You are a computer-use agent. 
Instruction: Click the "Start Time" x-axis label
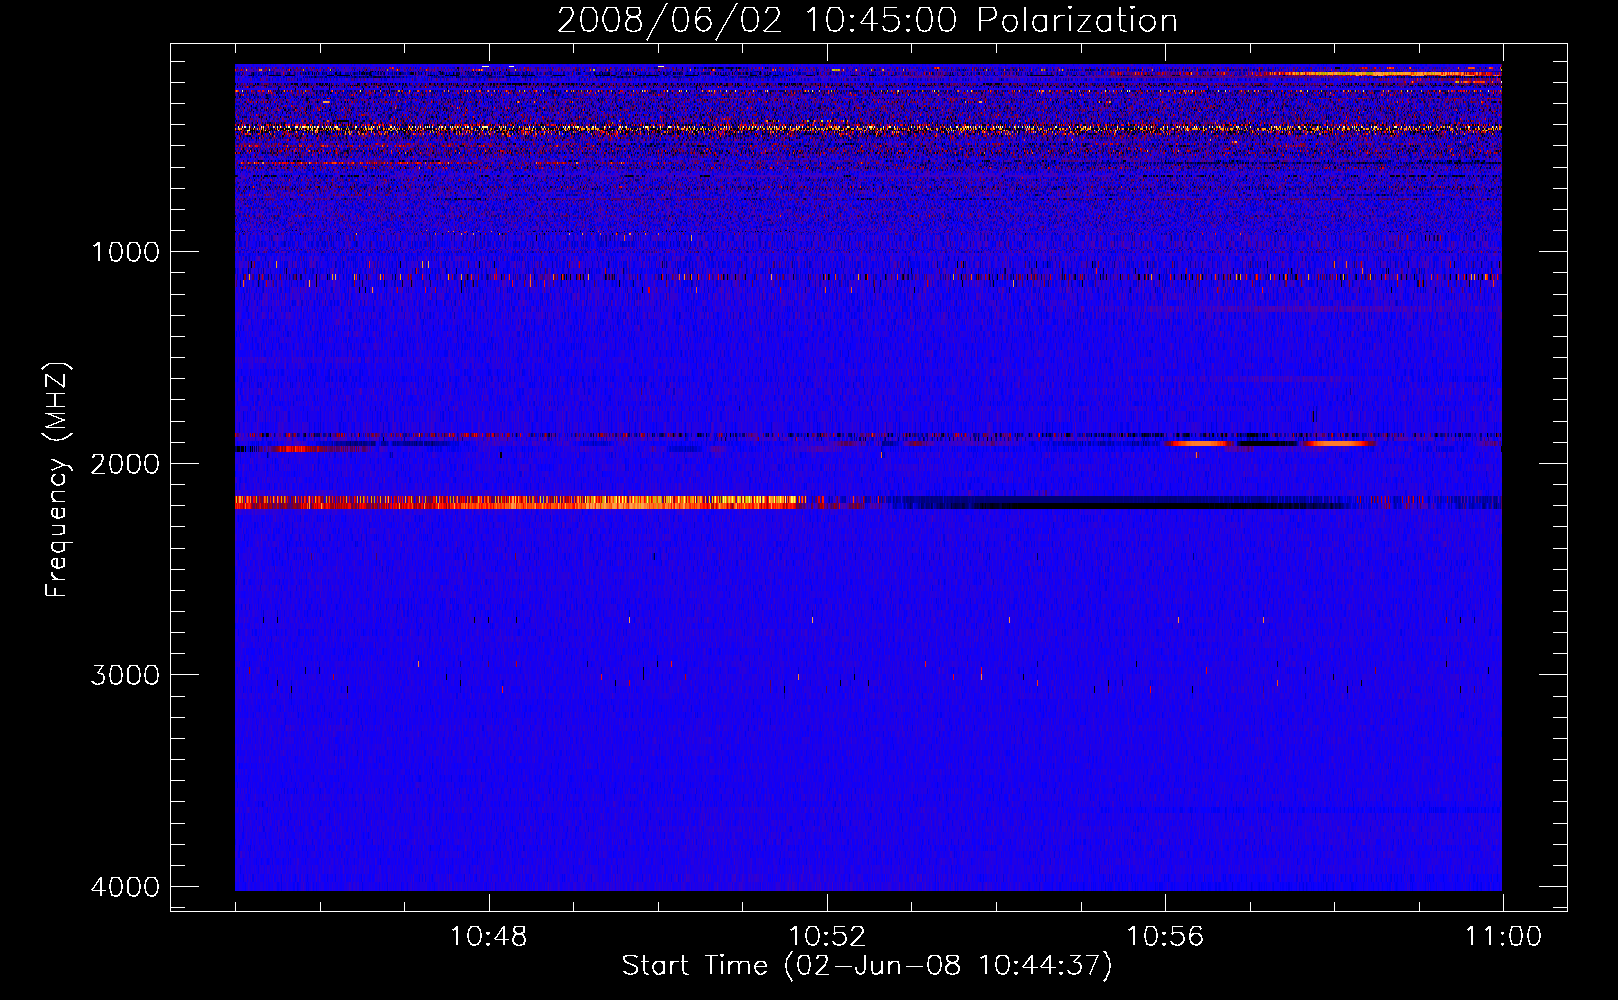coord(866,965)
